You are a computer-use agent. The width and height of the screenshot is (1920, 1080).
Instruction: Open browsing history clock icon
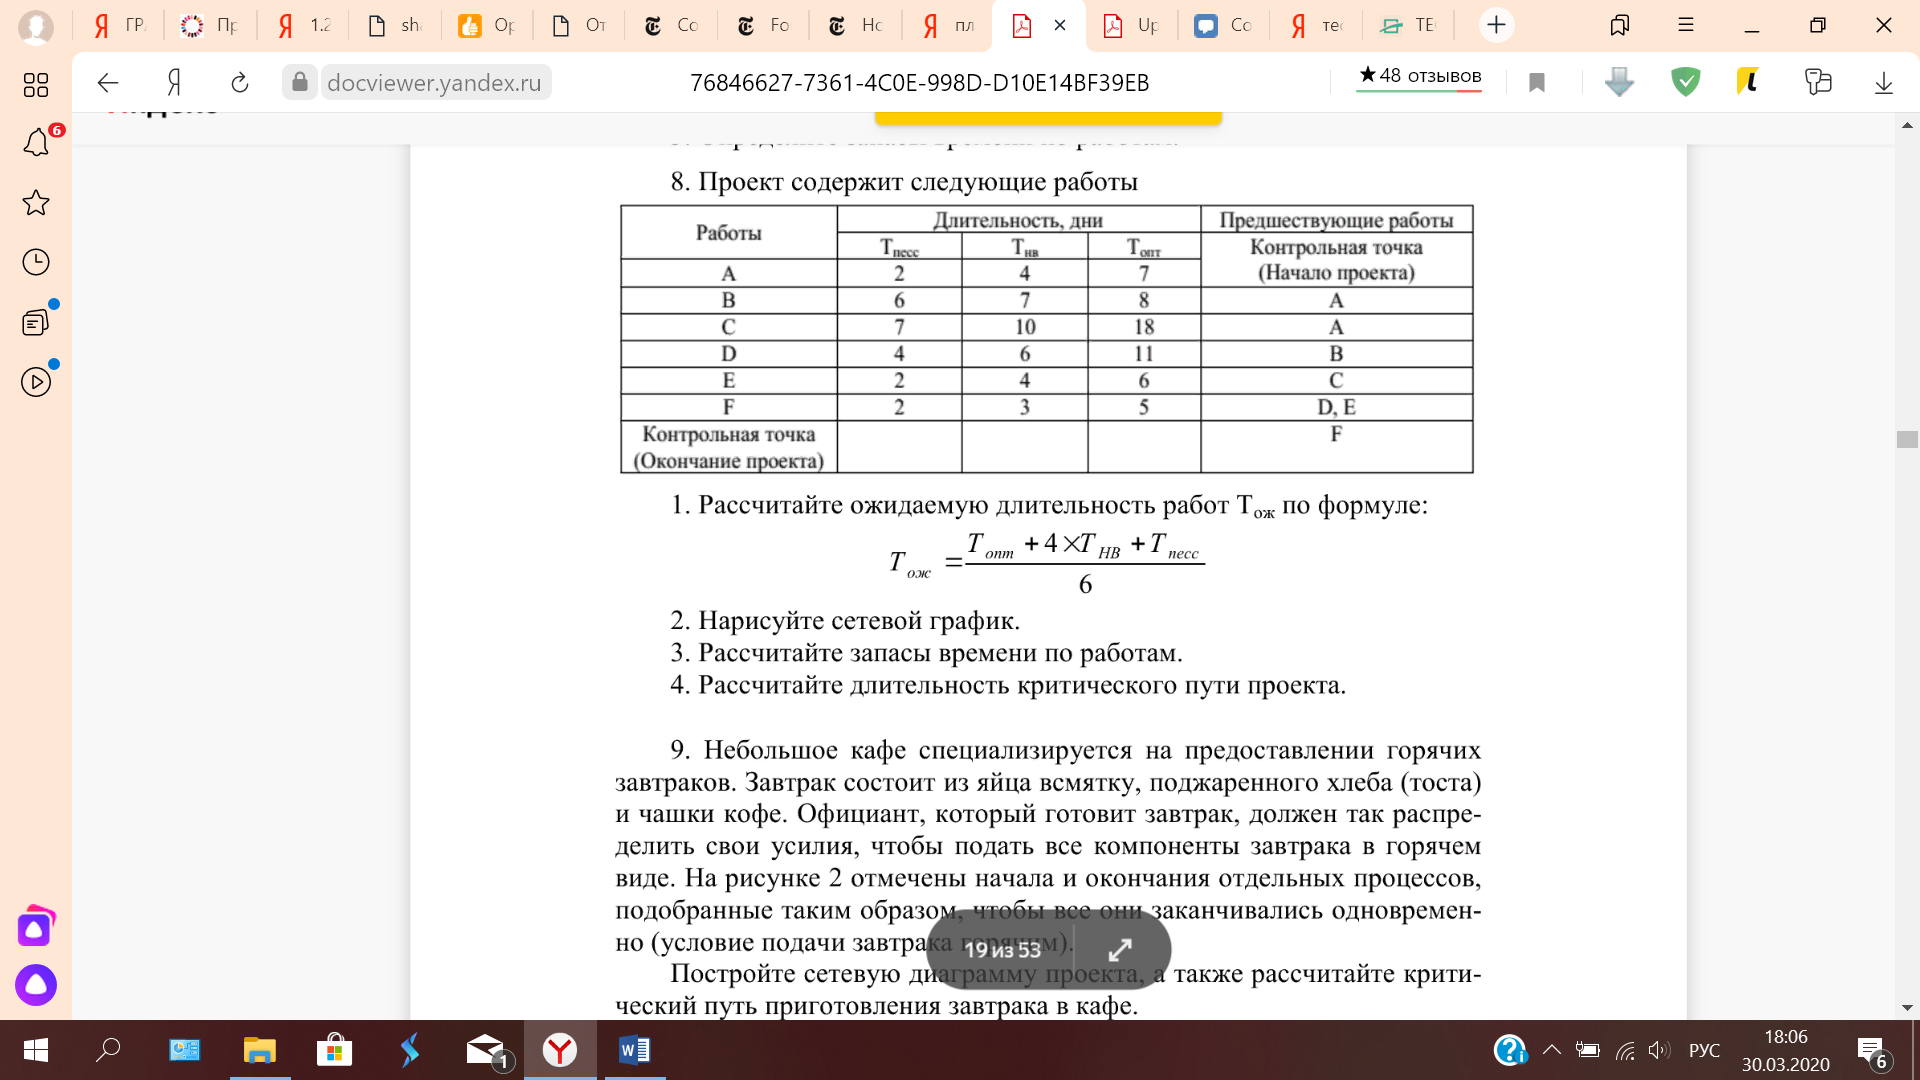click(x=36, y=262)
